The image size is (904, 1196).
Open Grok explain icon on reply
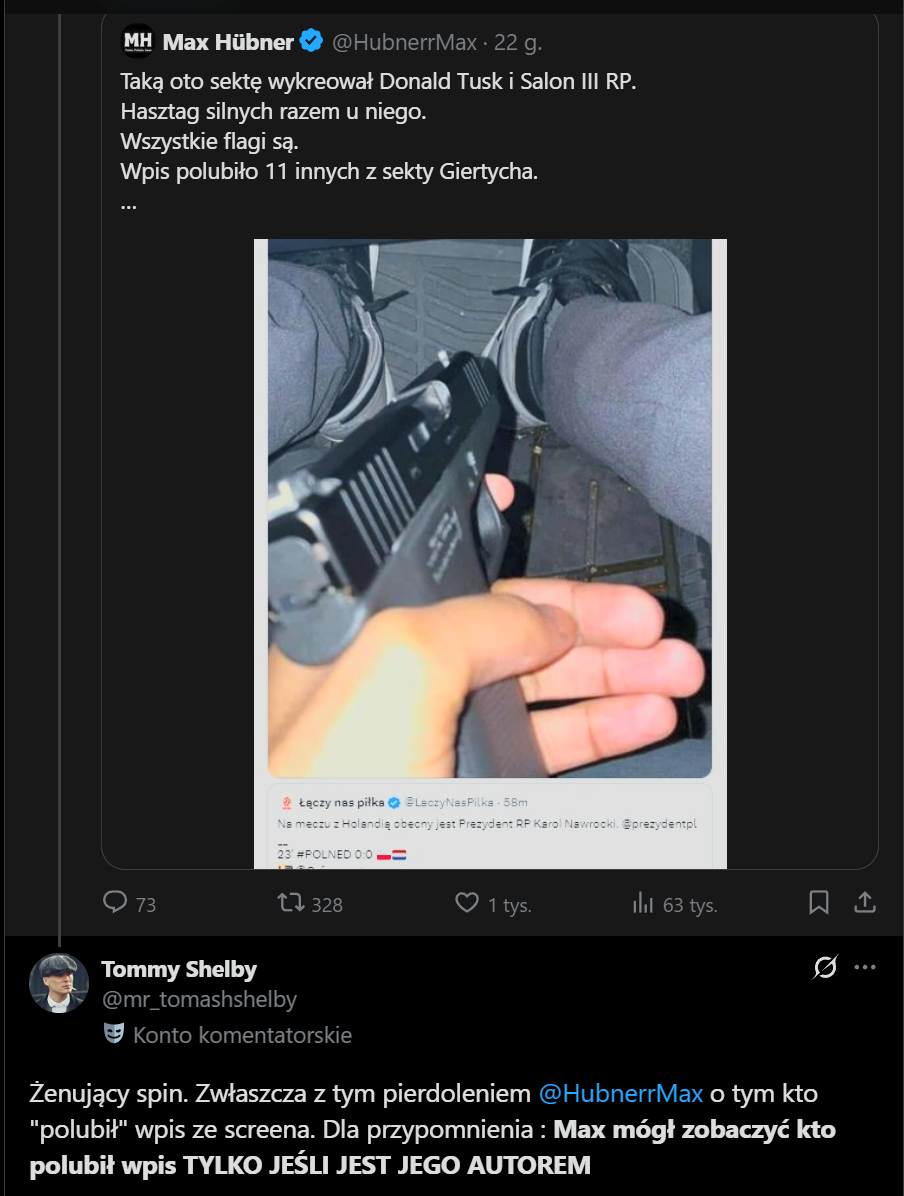826,967
